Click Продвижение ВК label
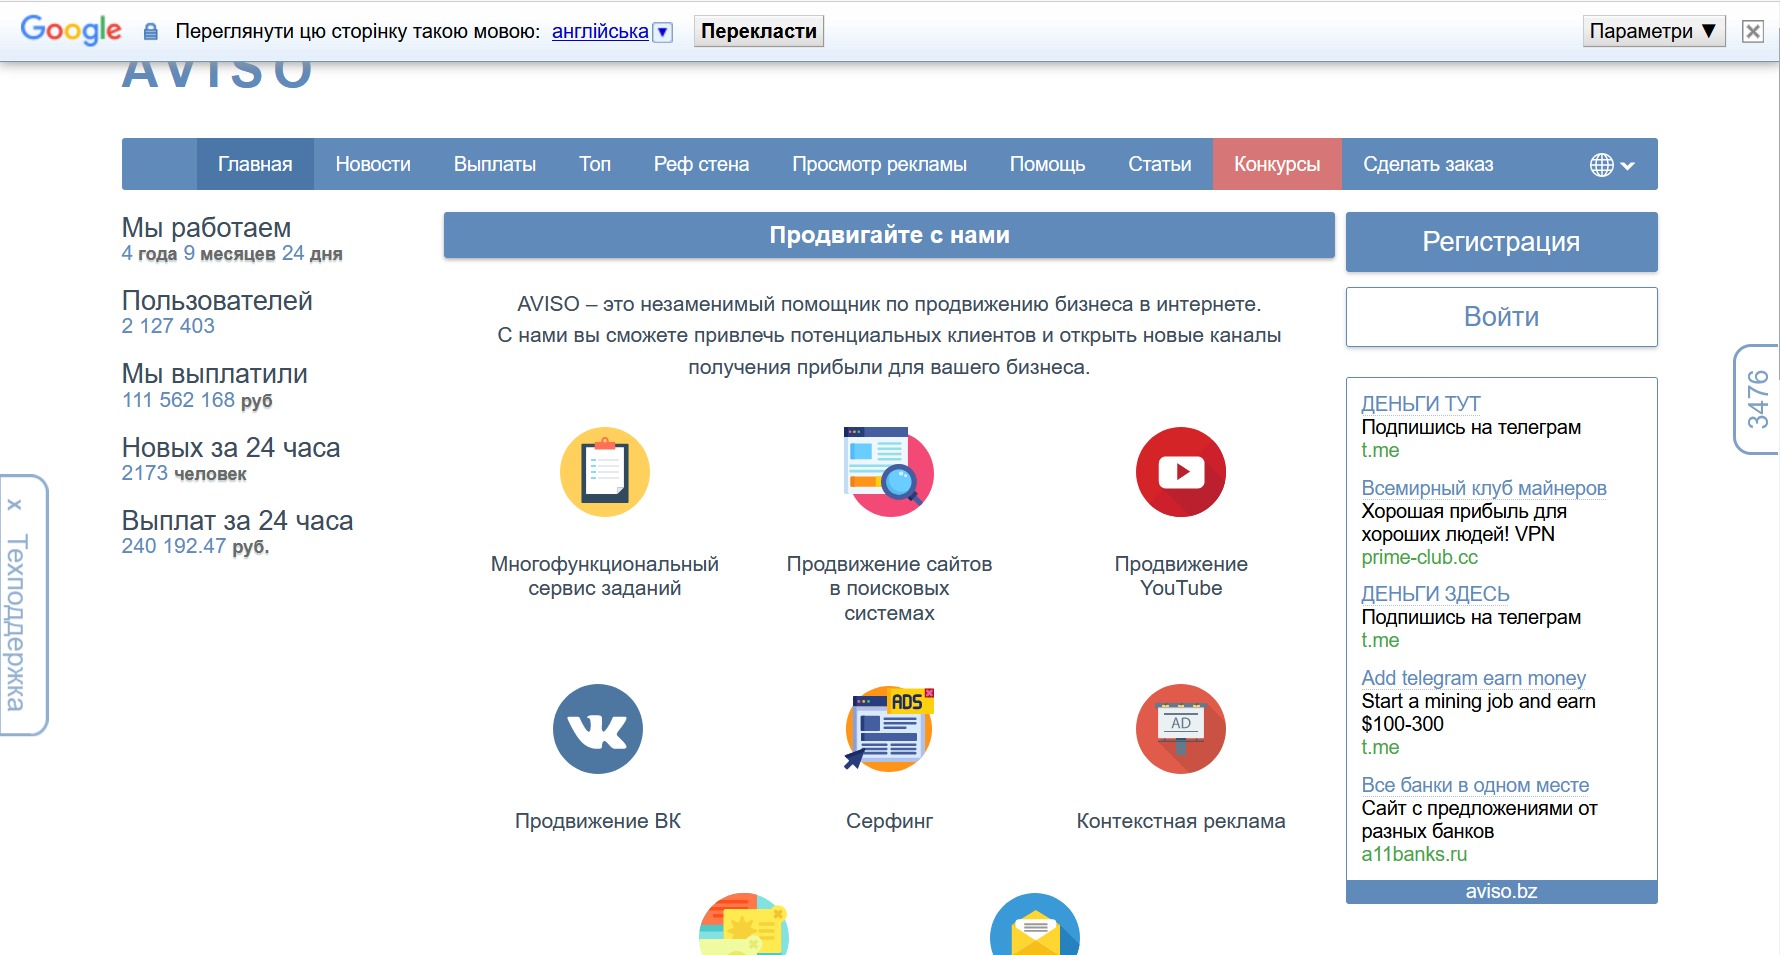 click(x=598, y=821)
